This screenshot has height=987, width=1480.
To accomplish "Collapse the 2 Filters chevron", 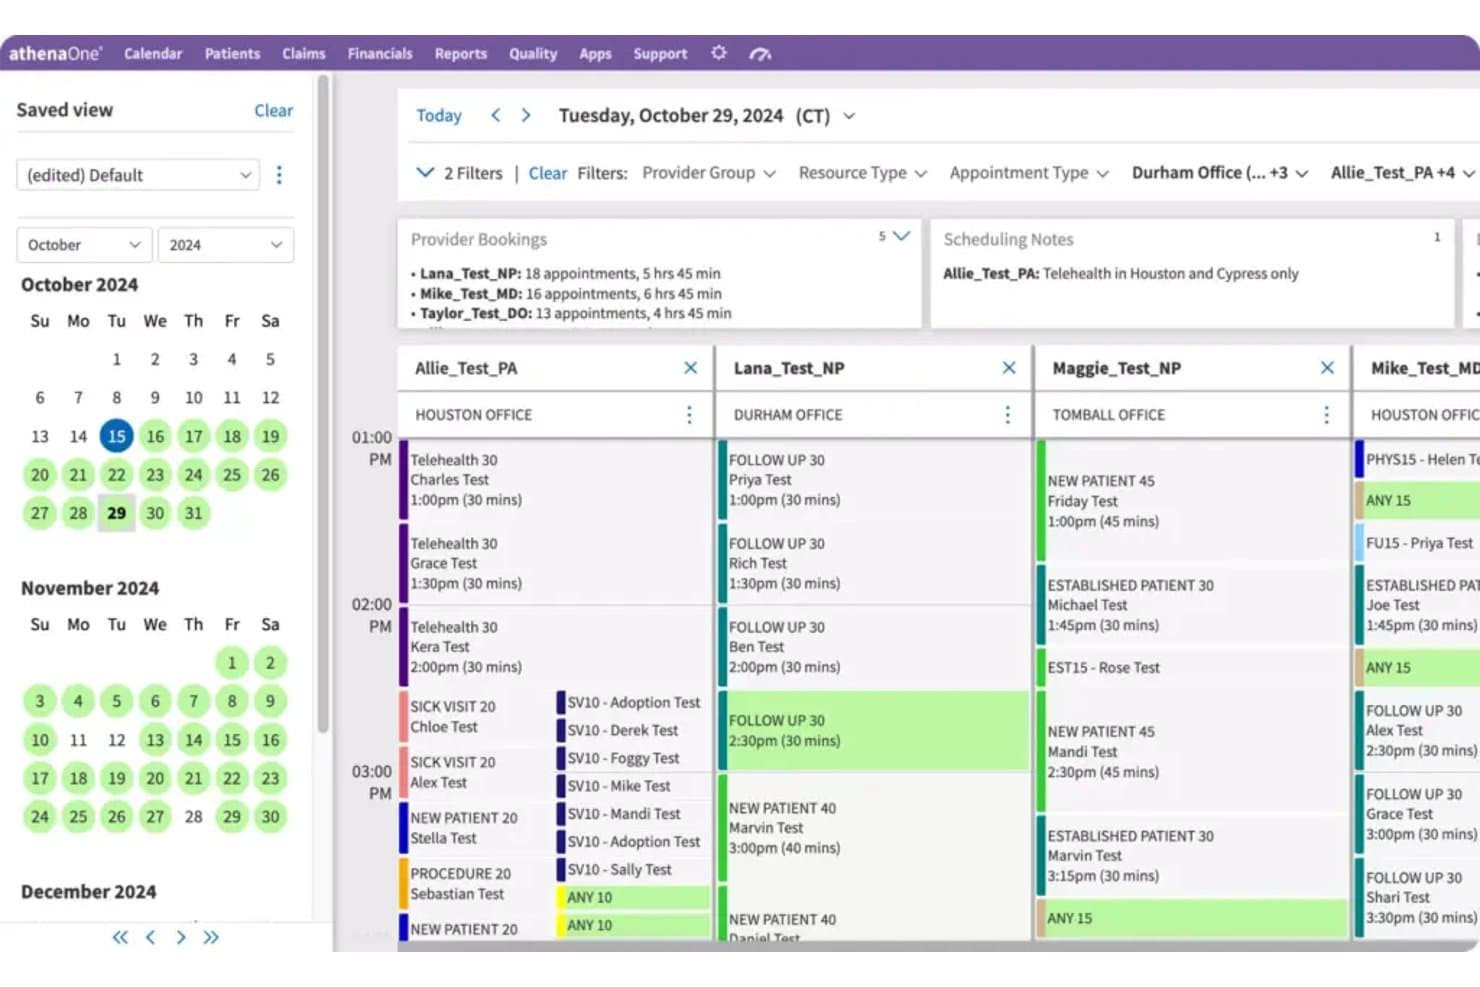I will pos(425,172).
